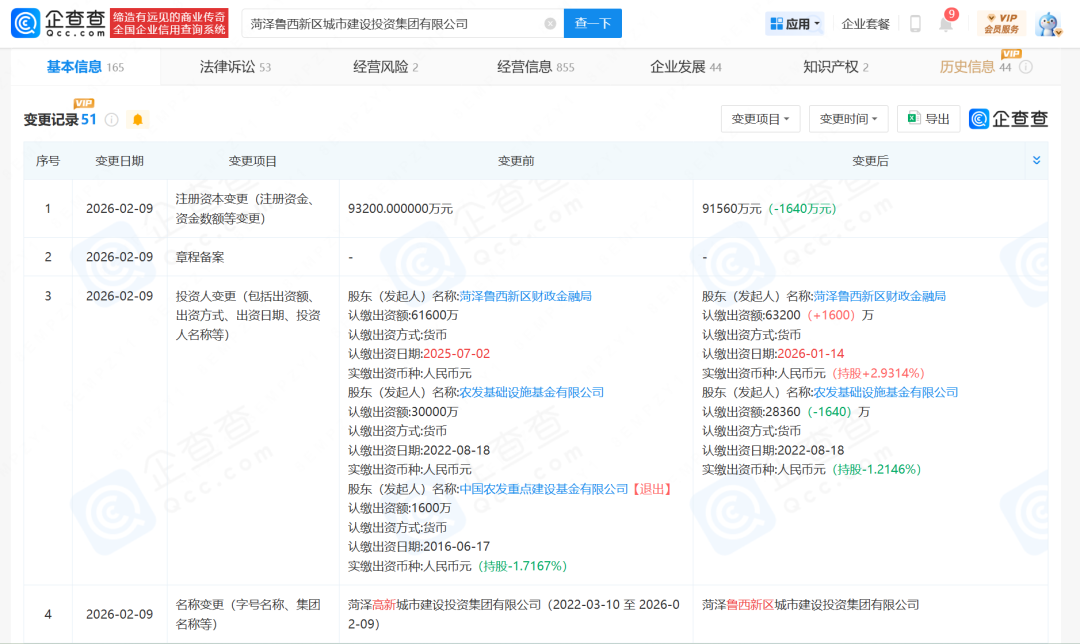
Task: Open 中国农发重点建设基金有限公司 shareholder link
Action: coord(544,489)
